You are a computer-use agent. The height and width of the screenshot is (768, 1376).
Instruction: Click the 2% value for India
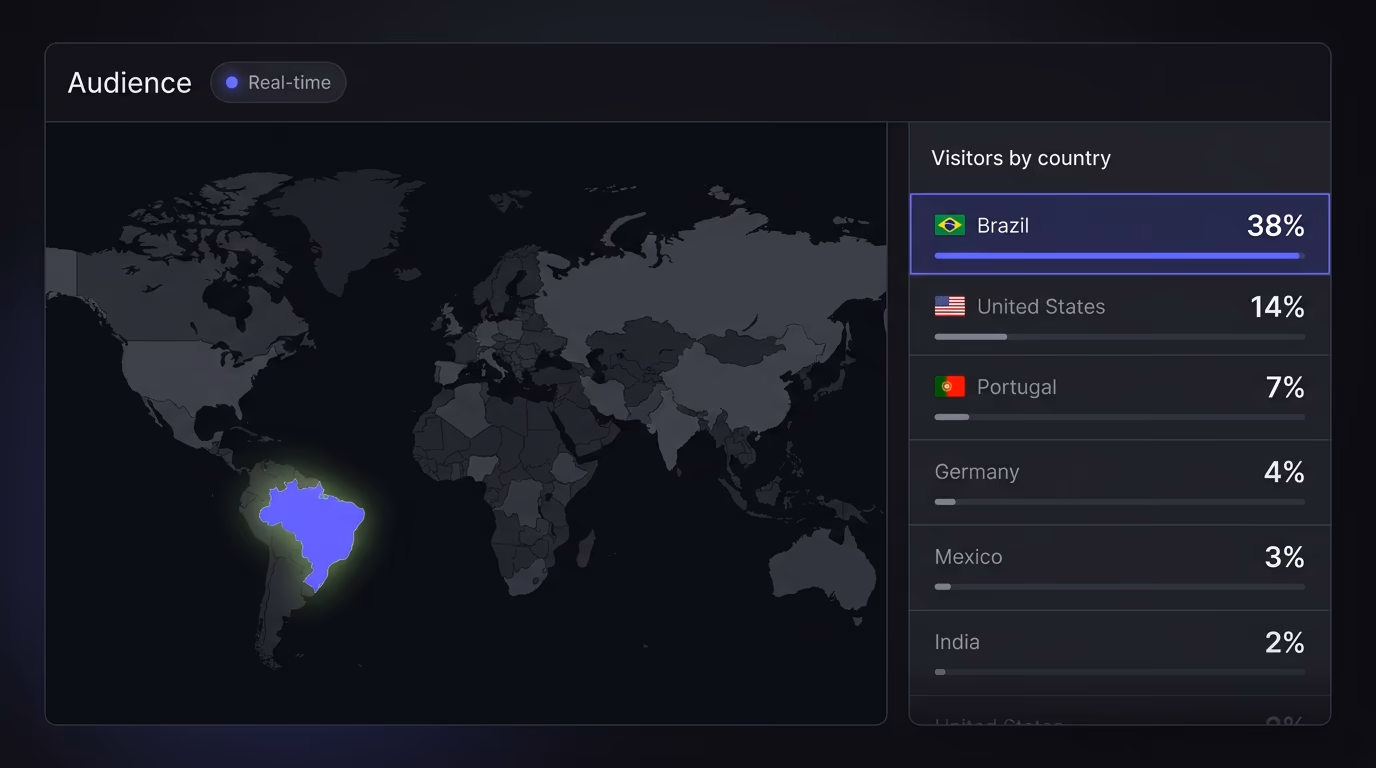pos(1285,642)
